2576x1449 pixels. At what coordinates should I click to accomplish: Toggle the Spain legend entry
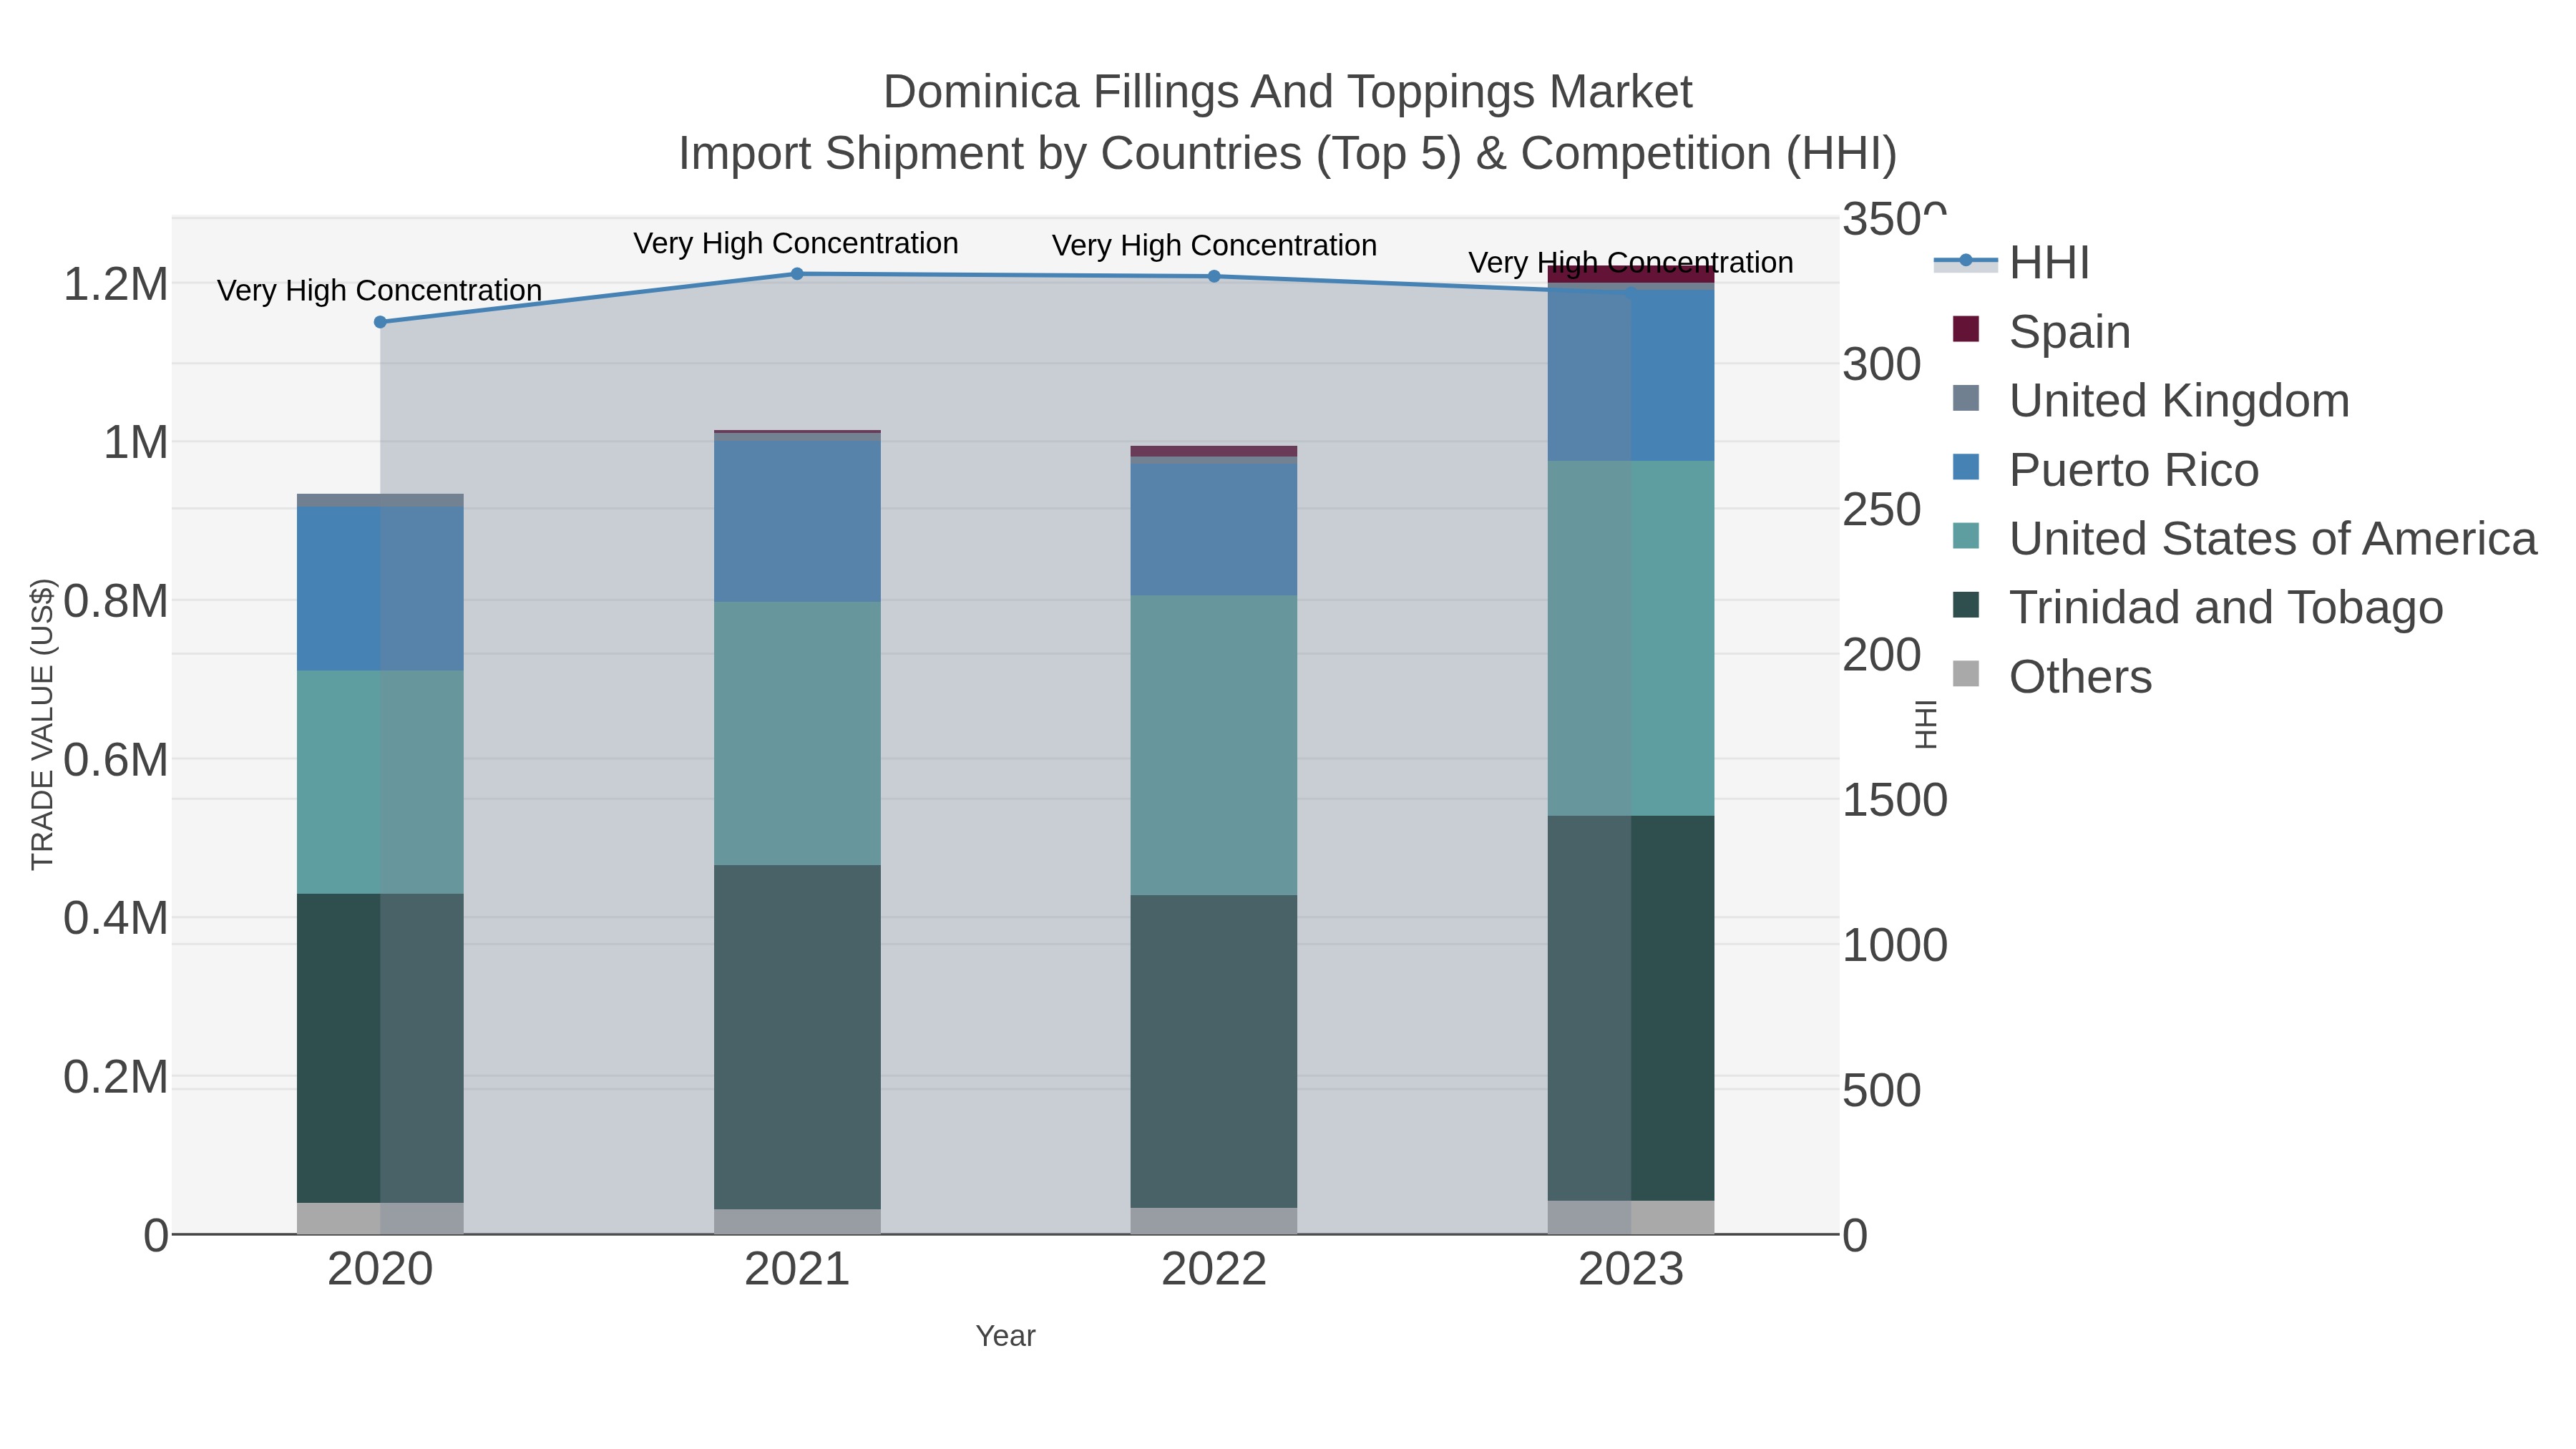(2041, 332)
